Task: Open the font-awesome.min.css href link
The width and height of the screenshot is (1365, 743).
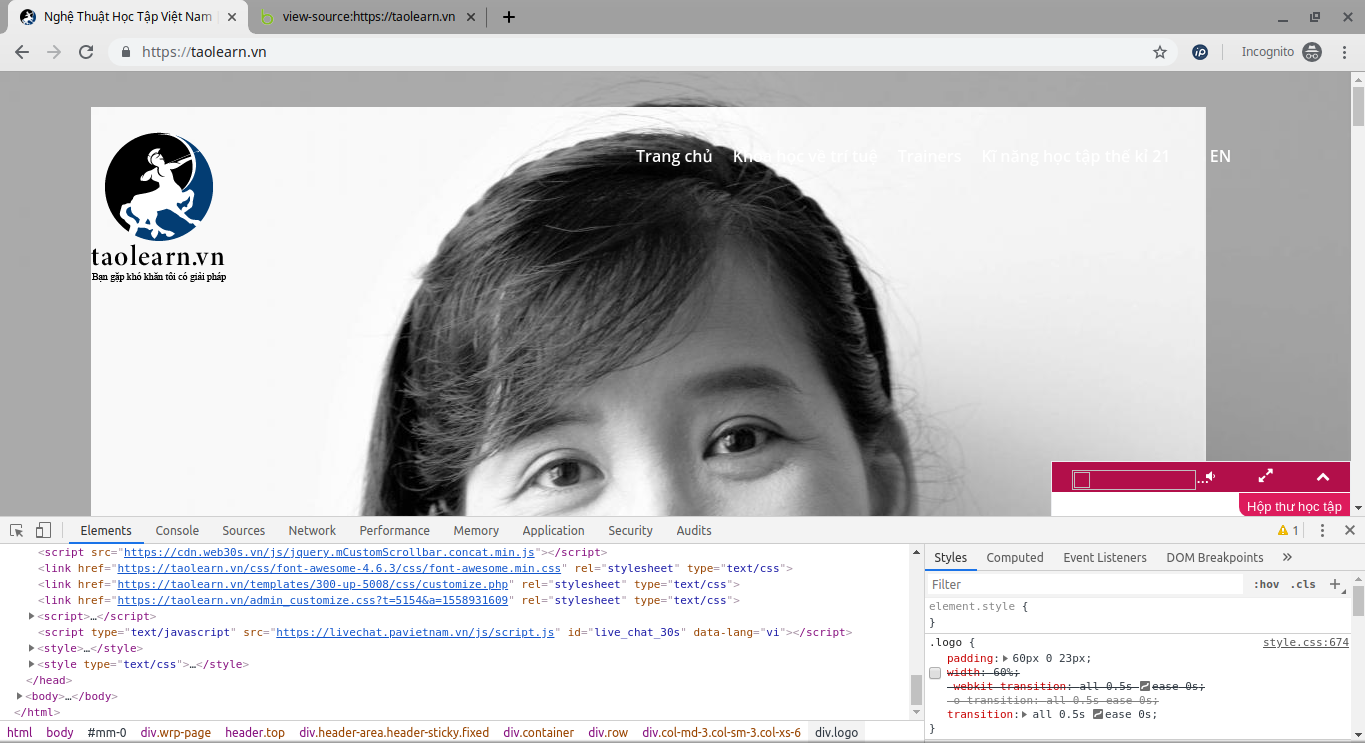Action: coord(339,568)
